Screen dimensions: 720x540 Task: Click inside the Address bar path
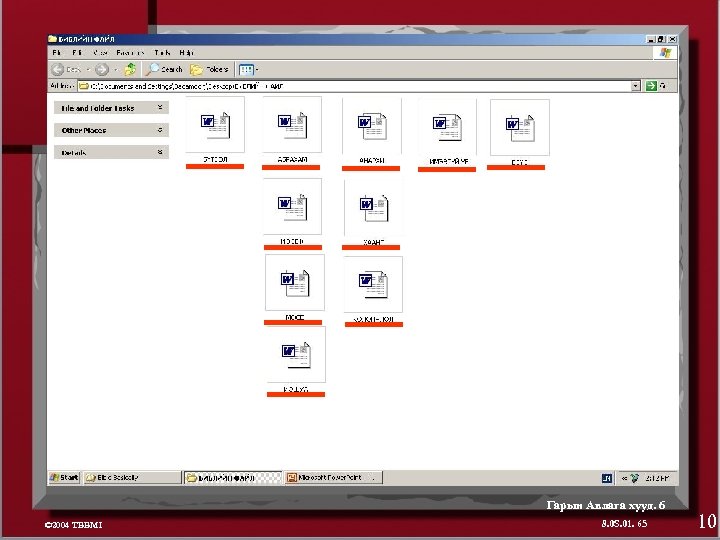pyautogui.click(x=358, y=86)
